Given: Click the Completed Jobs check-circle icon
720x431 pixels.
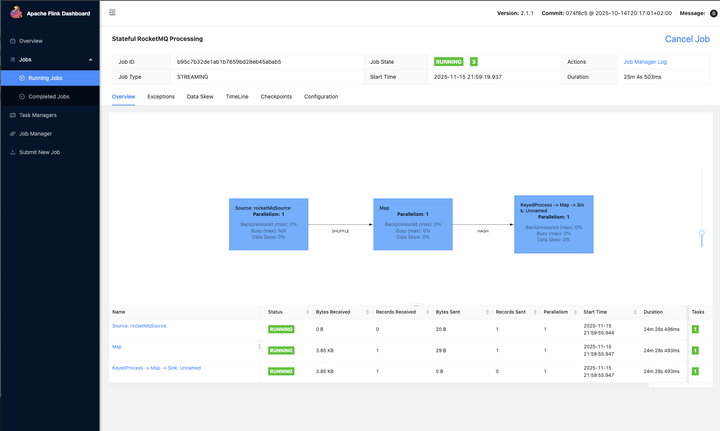Looking at the screenshot, I should pos(22,97).
